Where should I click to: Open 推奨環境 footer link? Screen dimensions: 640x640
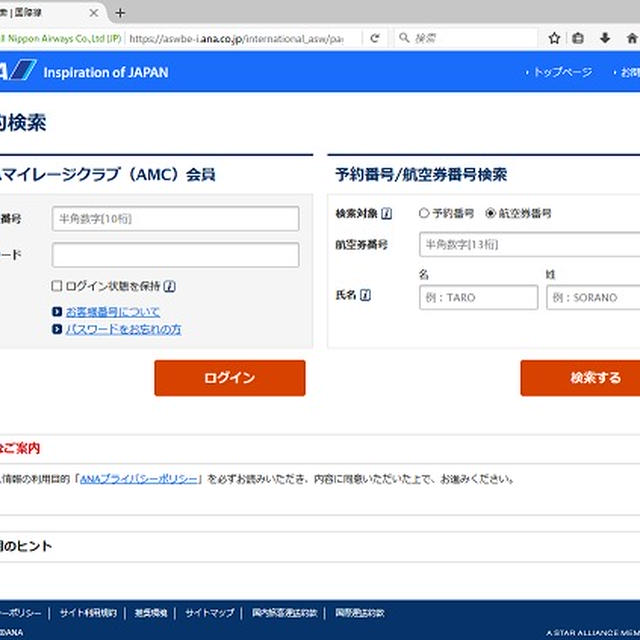(151, 613)
